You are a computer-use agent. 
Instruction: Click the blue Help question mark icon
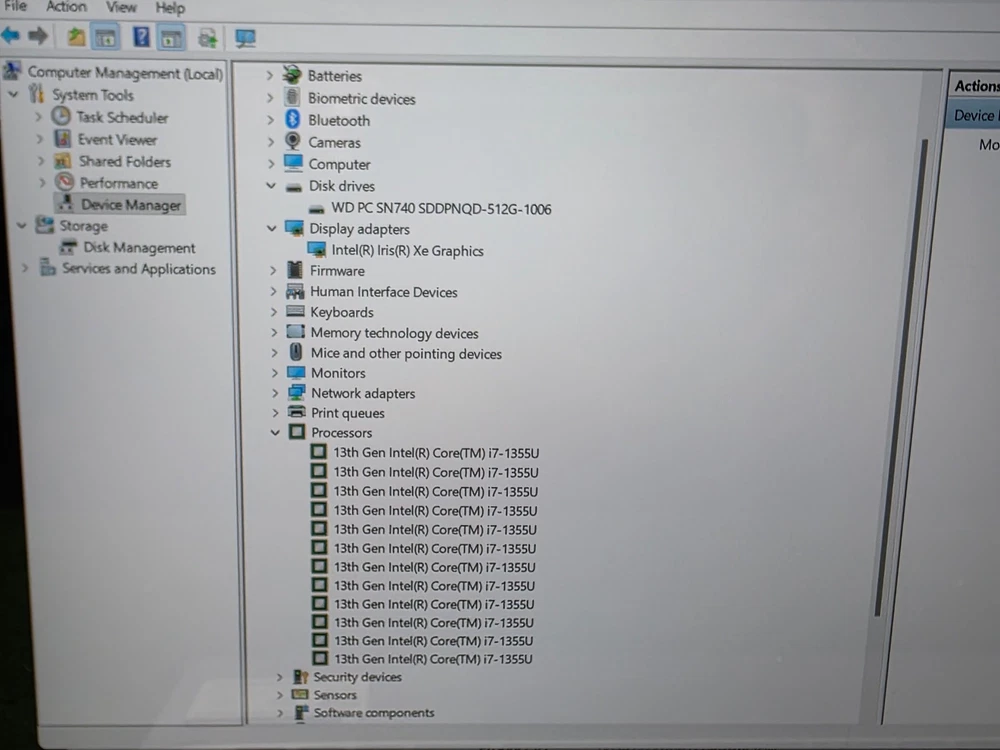point(141,38)
